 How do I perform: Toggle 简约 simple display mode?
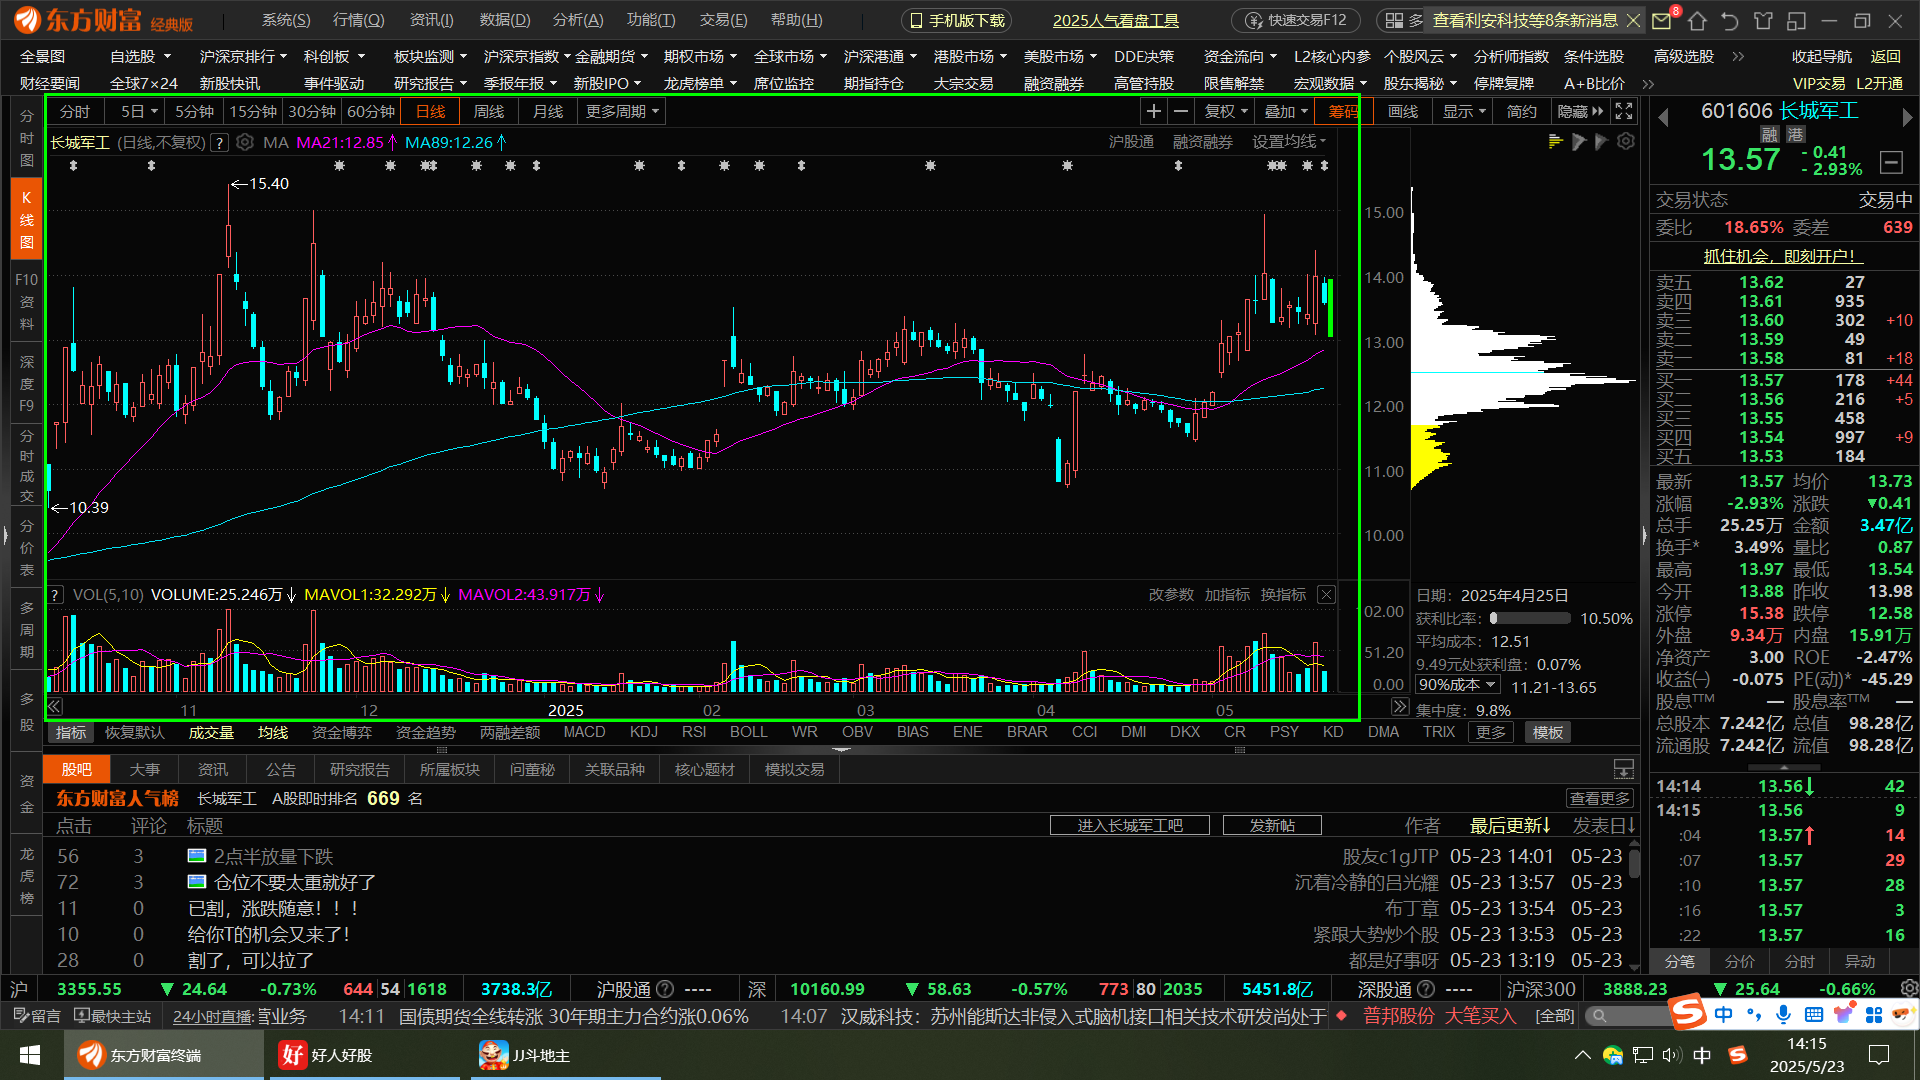click(1521, 111)
